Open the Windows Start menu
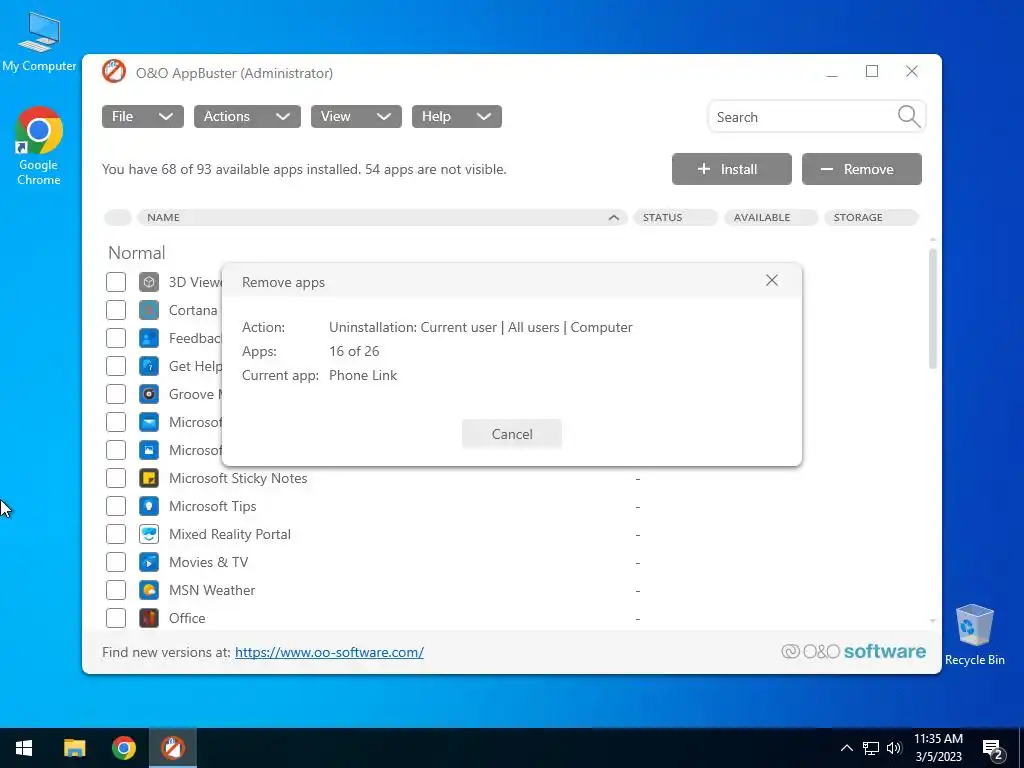1024x768 pixels. point(24,748)
